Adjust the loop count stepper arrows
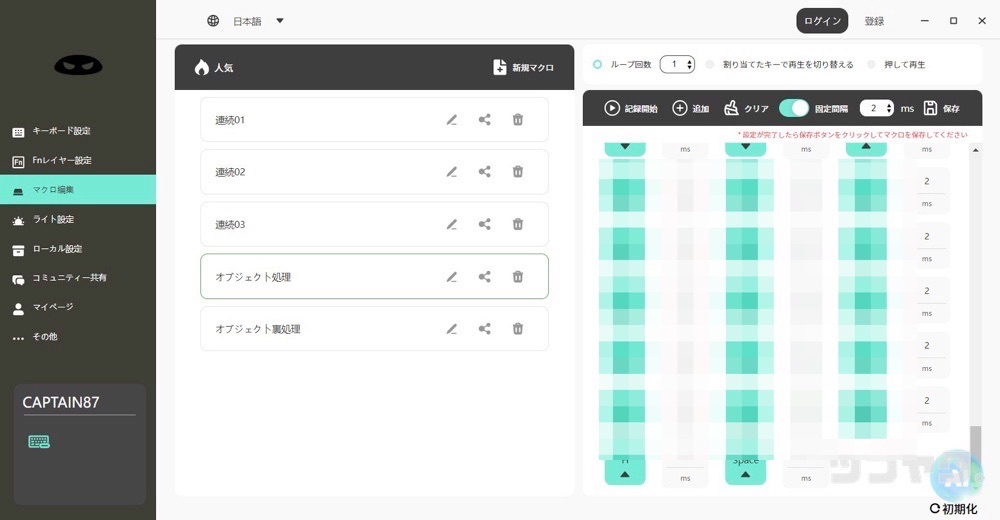The image size is (1000, 520). (x=689, y=65)
